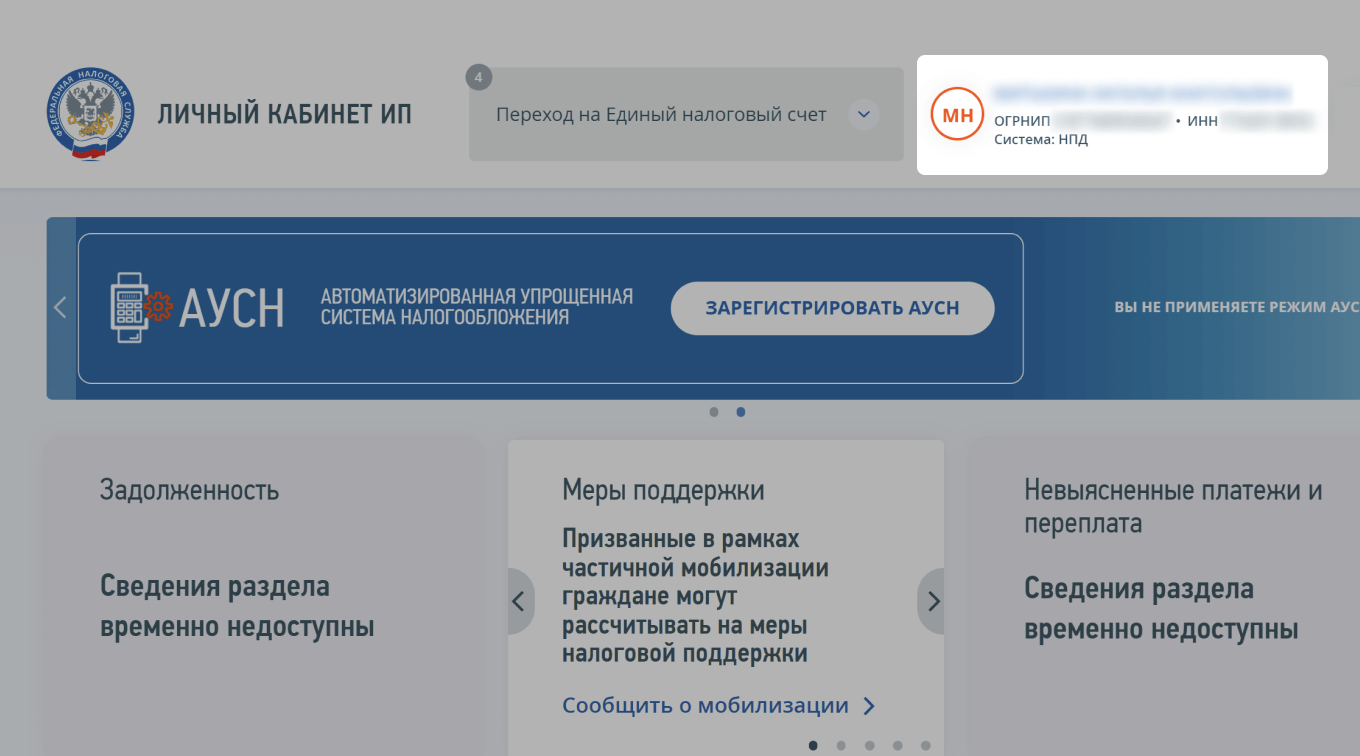
Task: Click the ЛИЧНЫЙ КАБИНЕТ ИП title
Action: point(284,113)
